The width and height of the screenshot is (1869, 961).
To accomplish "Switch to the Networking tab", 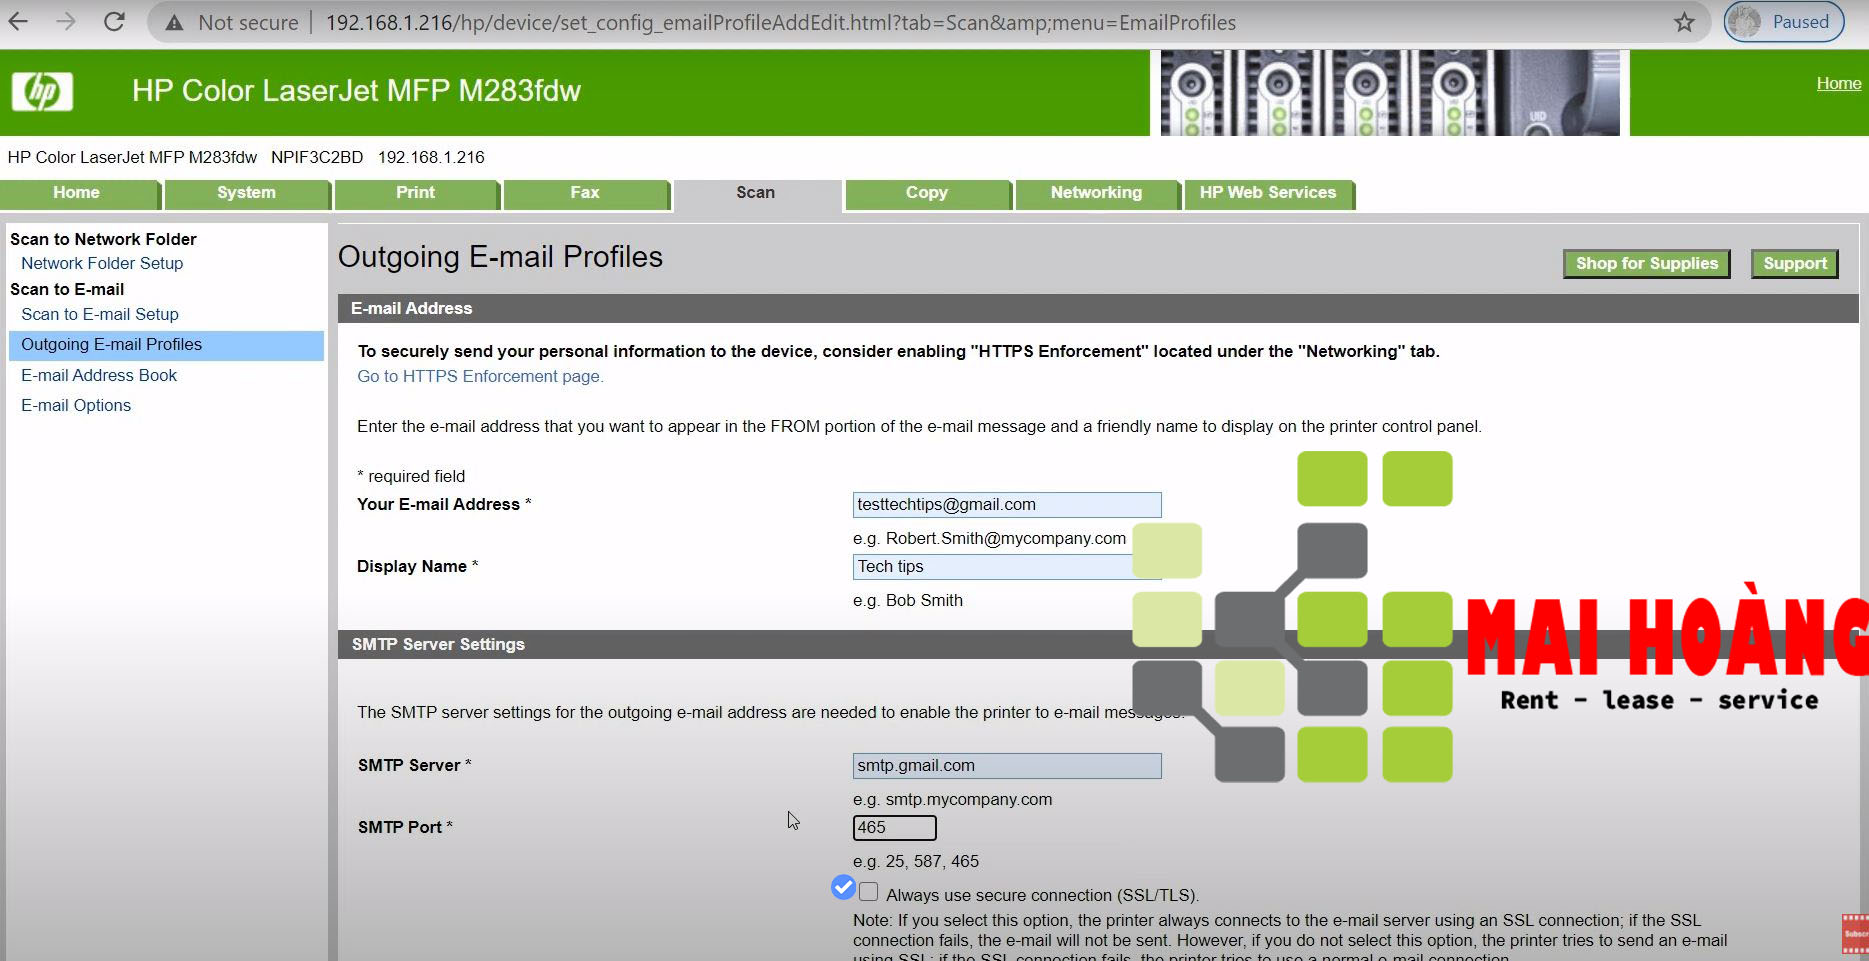I will coord(1096,193).
